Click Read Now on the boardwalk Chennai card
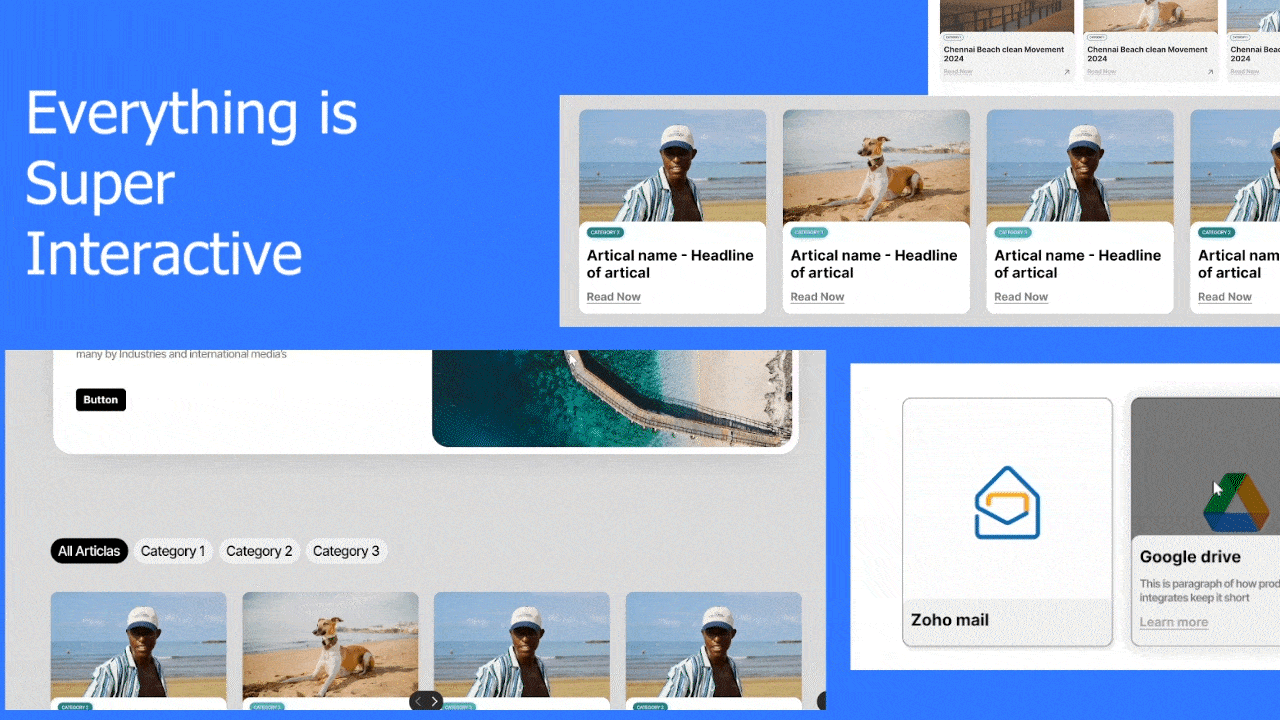Viewport: 1280px width, 720px height. [x=957, y=72]
